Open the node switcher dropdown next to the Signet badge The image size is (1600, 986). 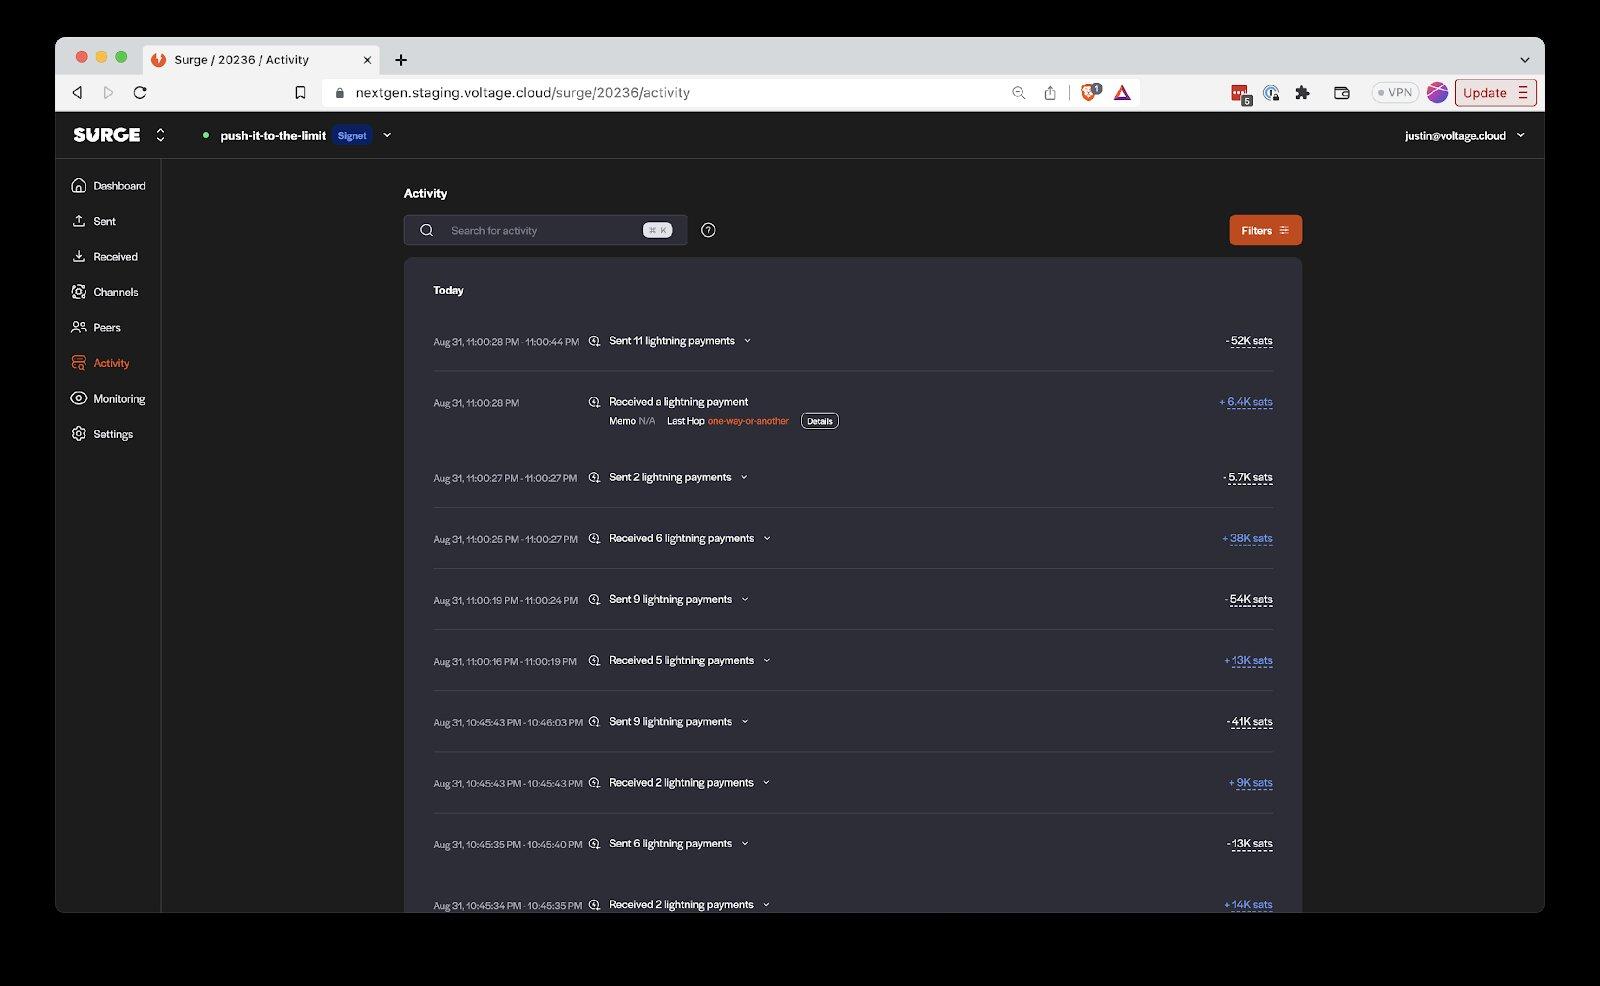pyautogui.click(x=387, y=135)
